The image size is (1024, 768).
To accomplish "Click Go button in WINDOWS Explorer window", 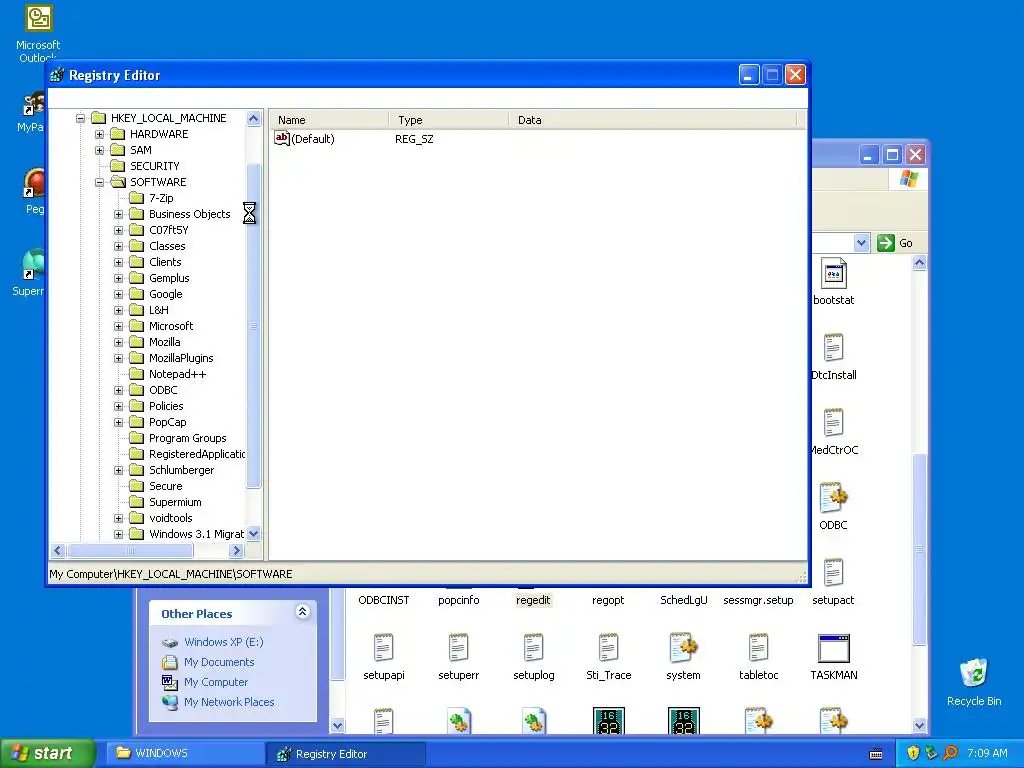I will point(895,243).
